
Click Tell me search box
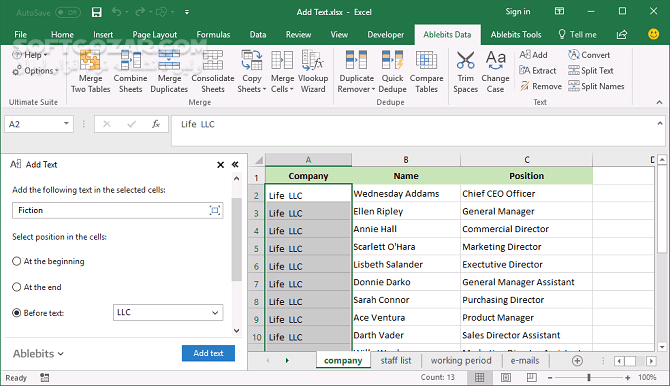(578, 35)
